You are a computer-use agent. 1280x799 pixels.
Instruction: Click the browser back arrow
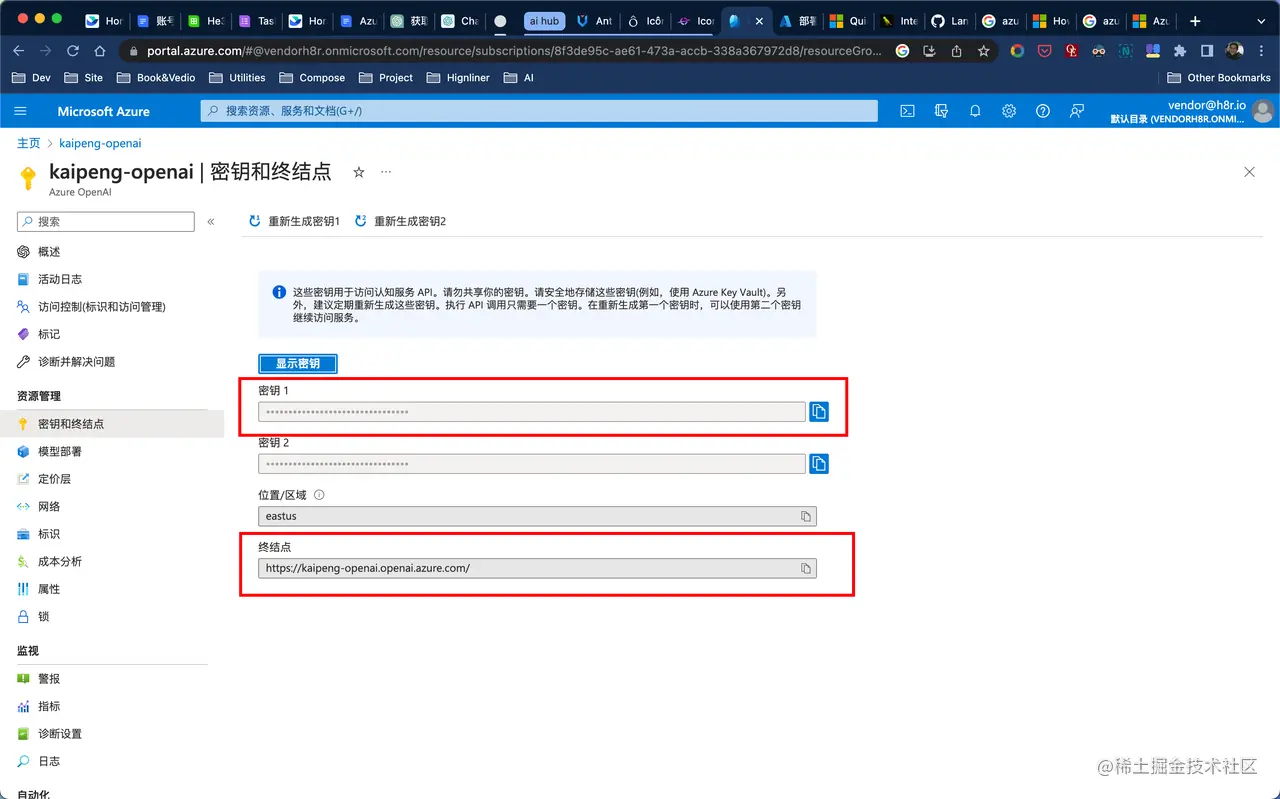[20, 51]
